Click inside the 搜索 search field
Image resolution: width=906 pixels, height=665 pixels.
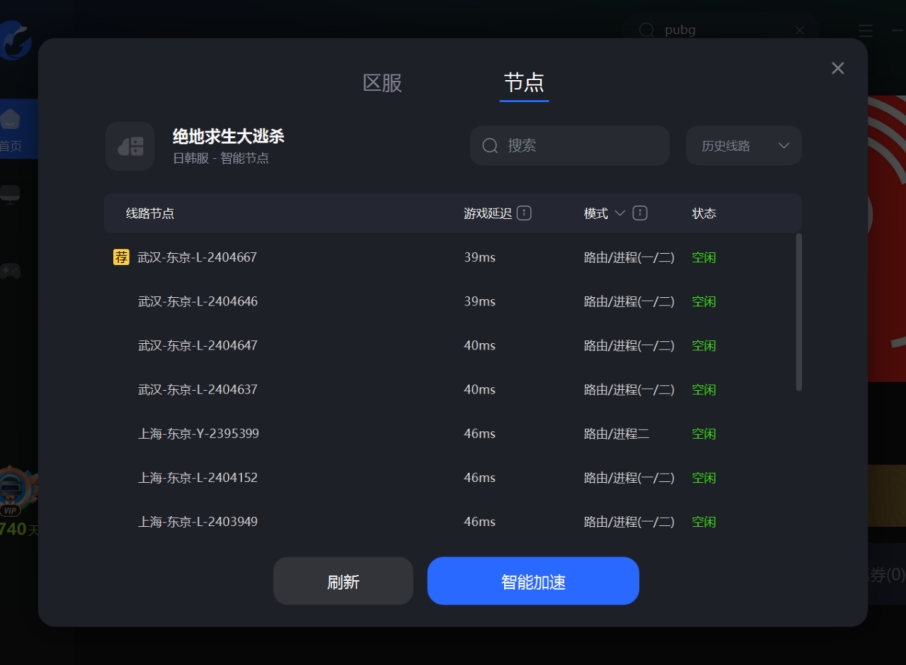[569, 145]
